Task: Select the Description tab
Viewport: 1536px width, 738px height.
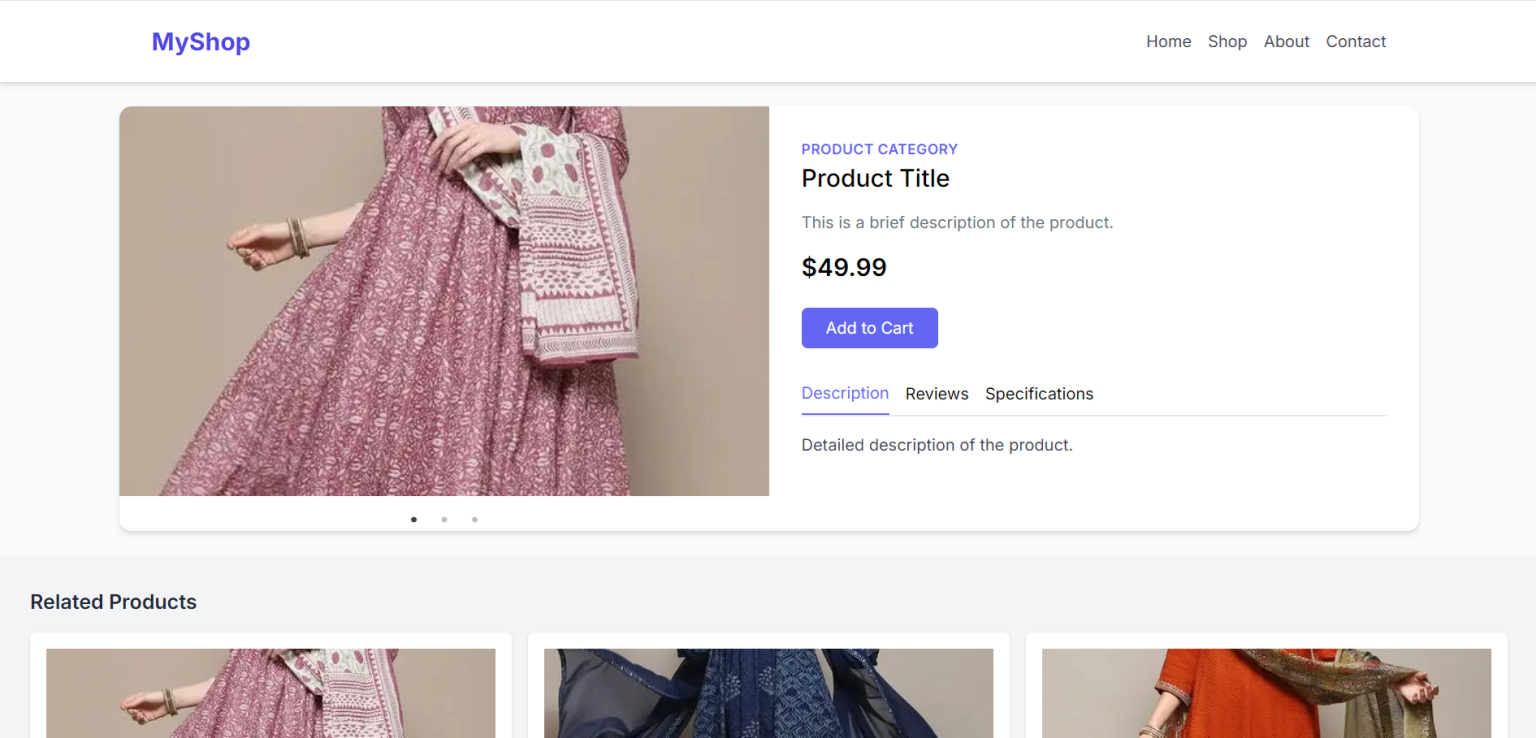Action: [844, 393]
